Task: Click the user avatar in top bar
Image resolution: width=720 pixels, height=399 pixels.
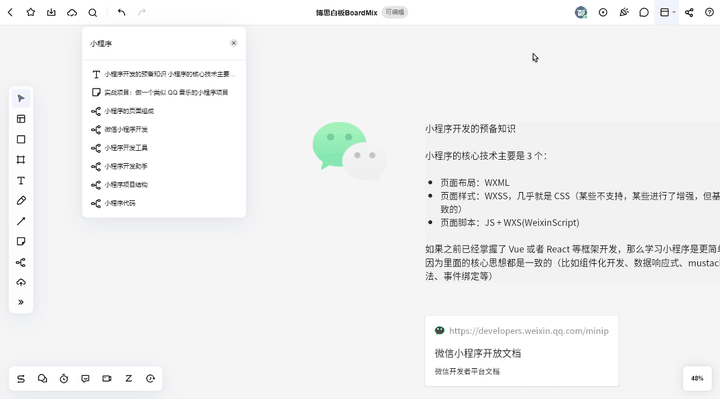Action: click(581, 12)
